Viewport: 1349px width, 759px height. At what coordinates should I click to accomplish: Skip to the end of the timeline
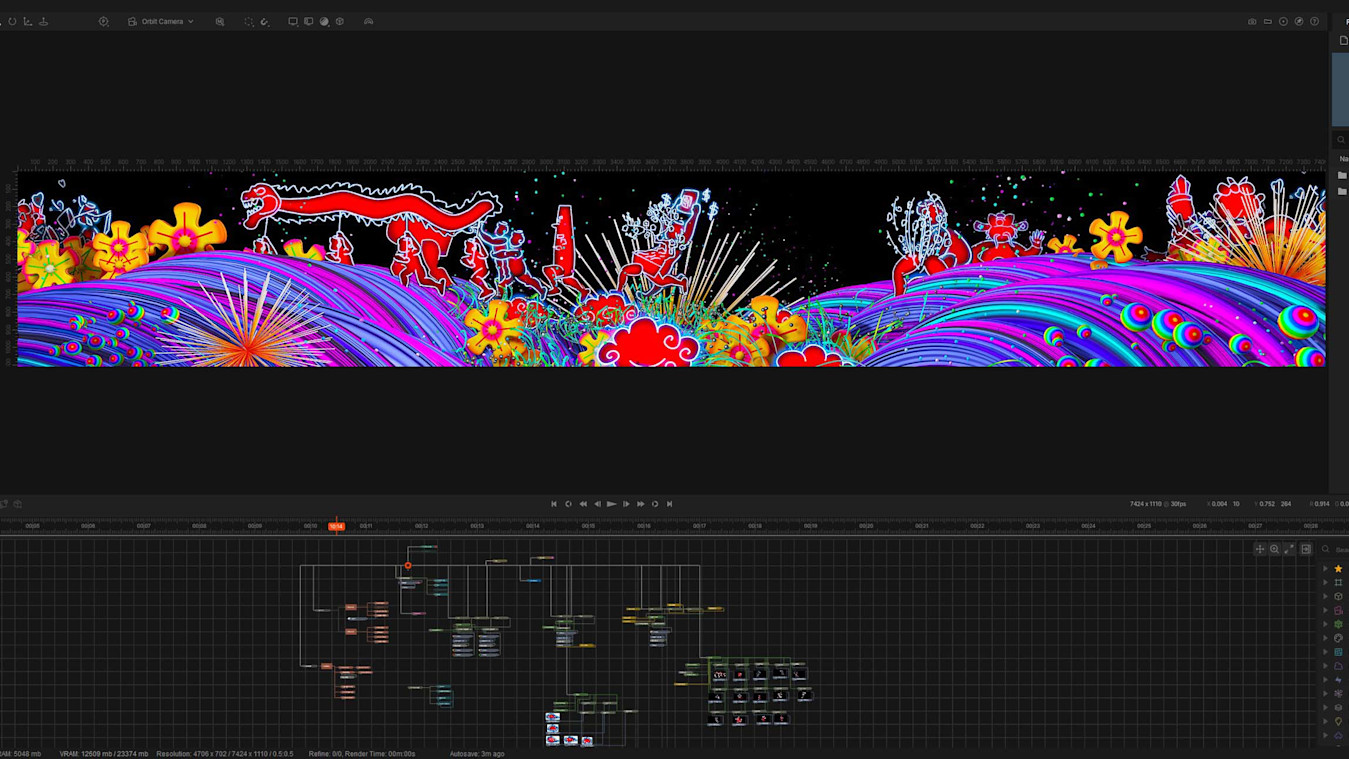[x=669, y=504]
